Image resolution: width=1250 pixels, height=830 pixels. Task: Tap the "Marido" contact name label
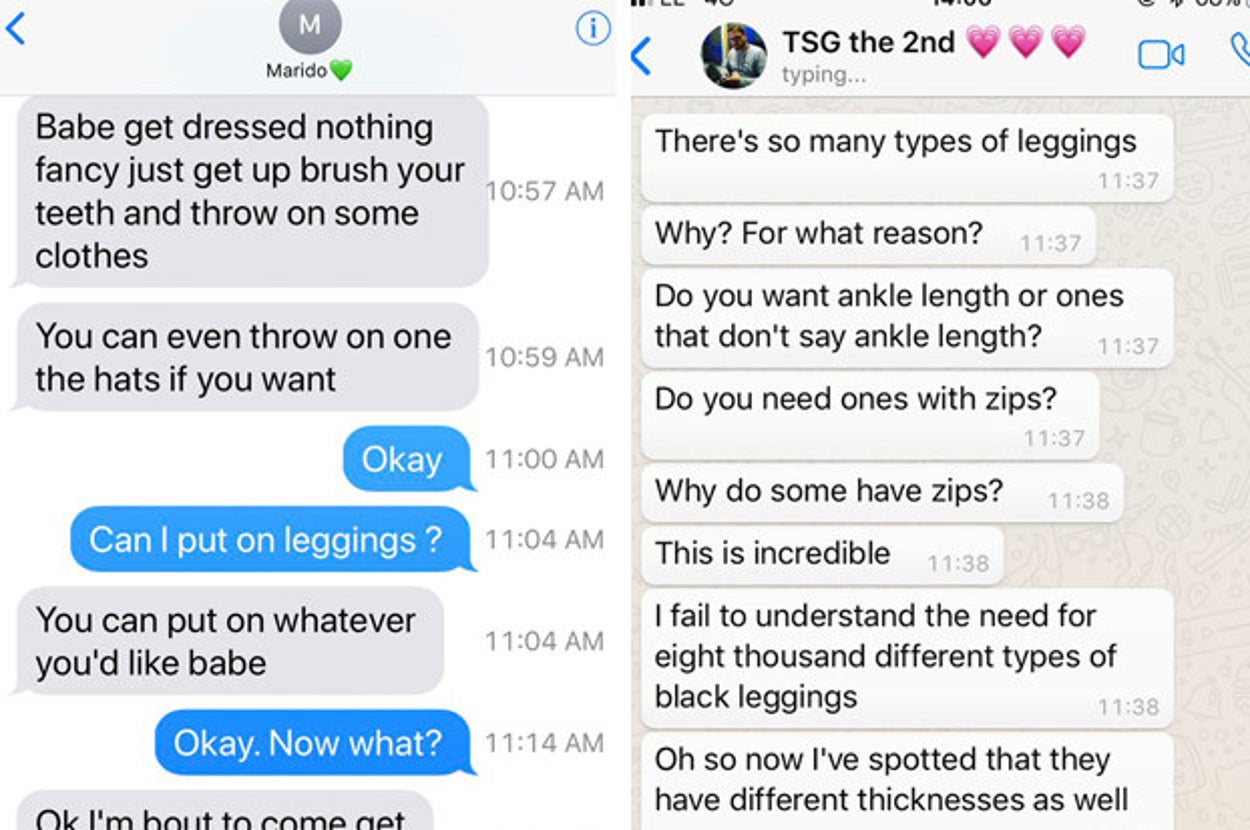295,71
